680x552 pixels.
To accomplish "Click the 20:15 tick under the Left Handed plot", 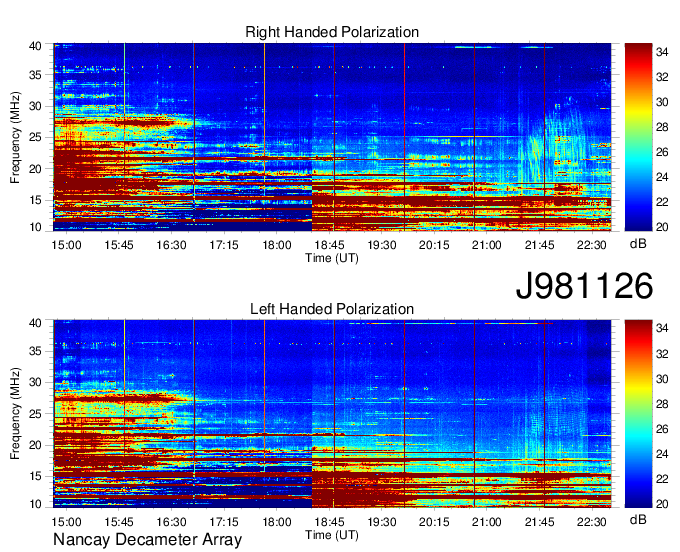I will (434, 522).
